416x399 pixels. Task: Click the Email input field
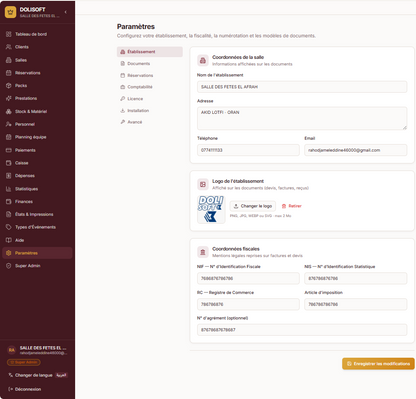[x=356, y=150]
